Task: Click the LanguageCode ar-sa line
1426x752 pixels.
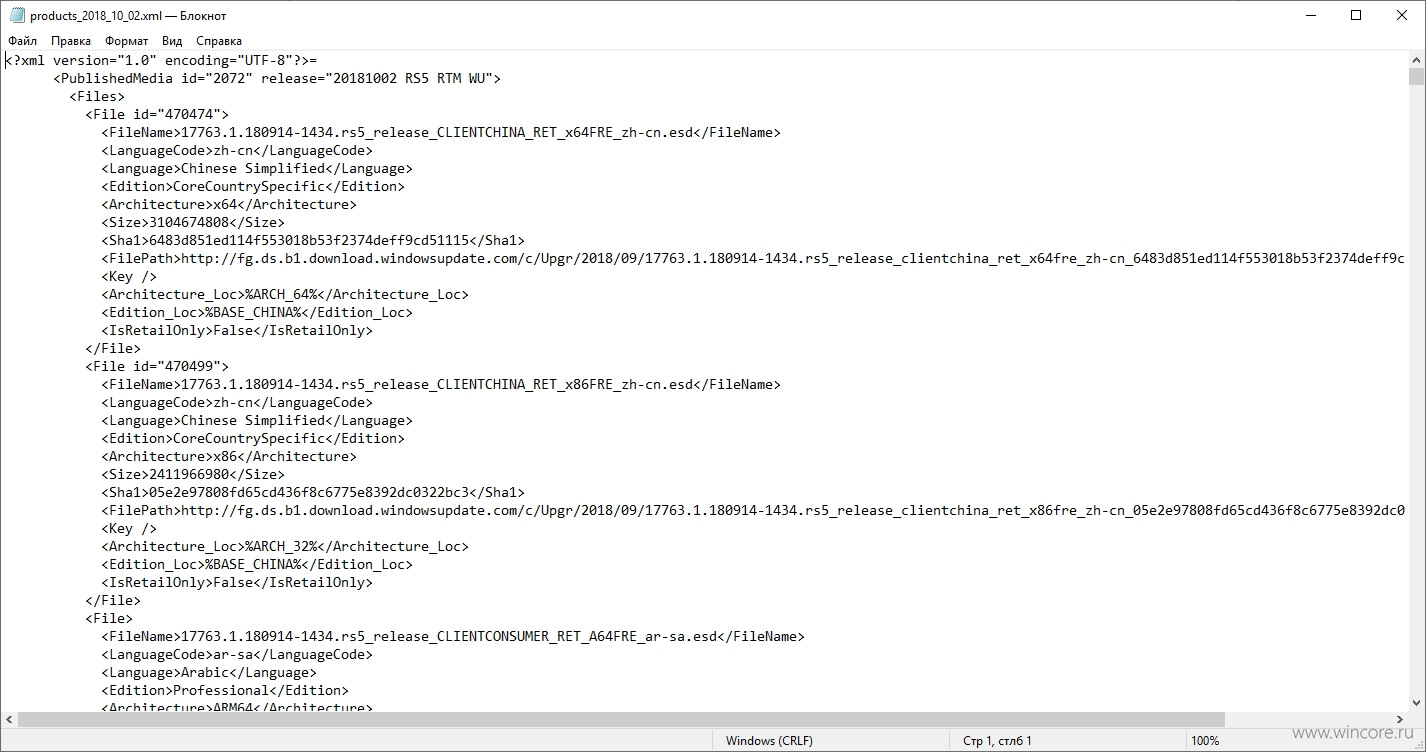Action: [x=237, y=654]
